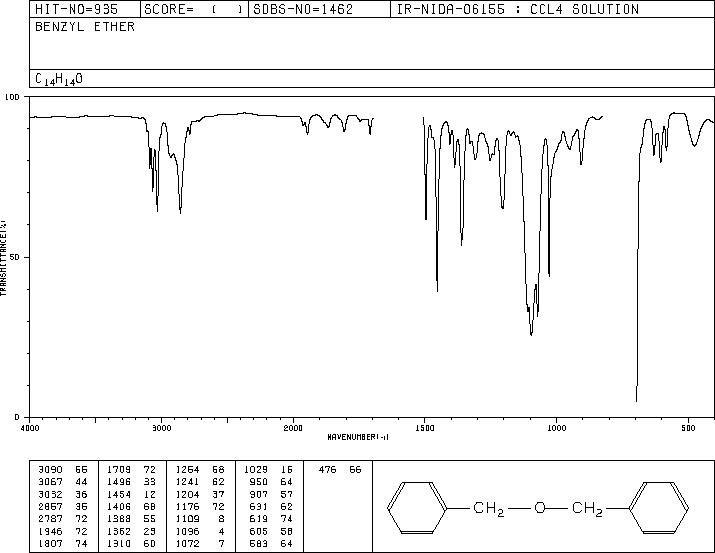The width and height of the screenshot is (715, 553).
Task: Click the CH2 group left of oxygen
Action: [488, 509]
